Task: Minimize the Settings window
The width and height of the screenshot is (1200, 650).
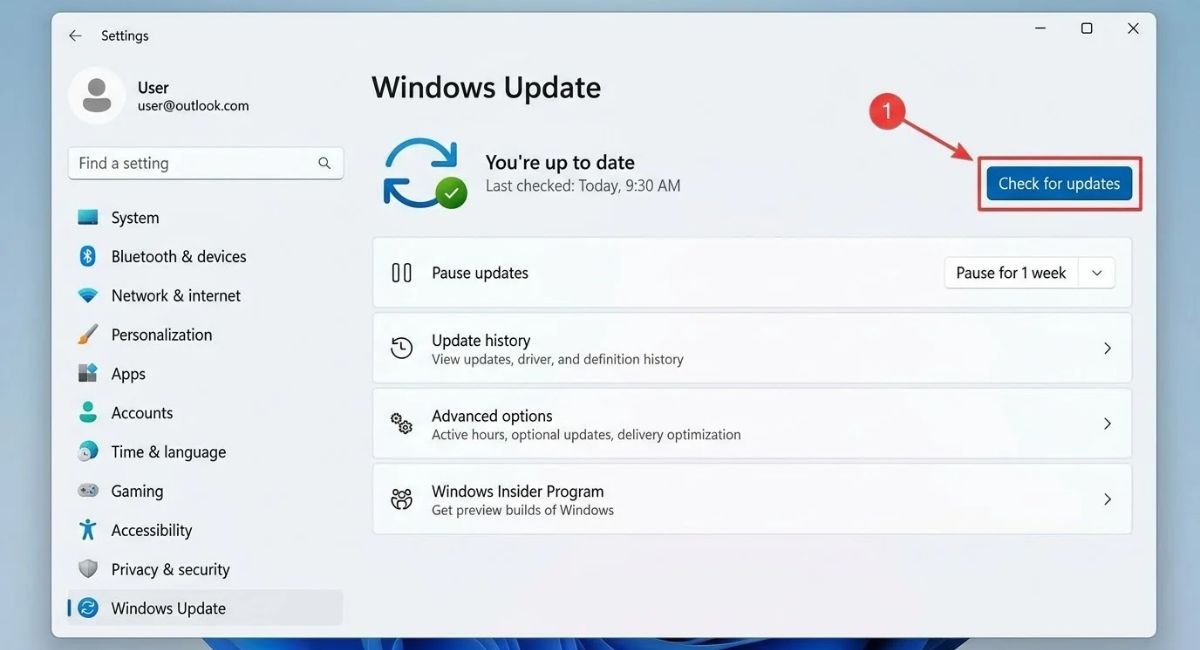Action: click(x=1040, y=29)
